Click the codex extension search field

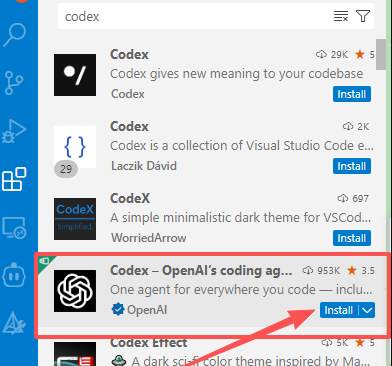pos(197,16)
